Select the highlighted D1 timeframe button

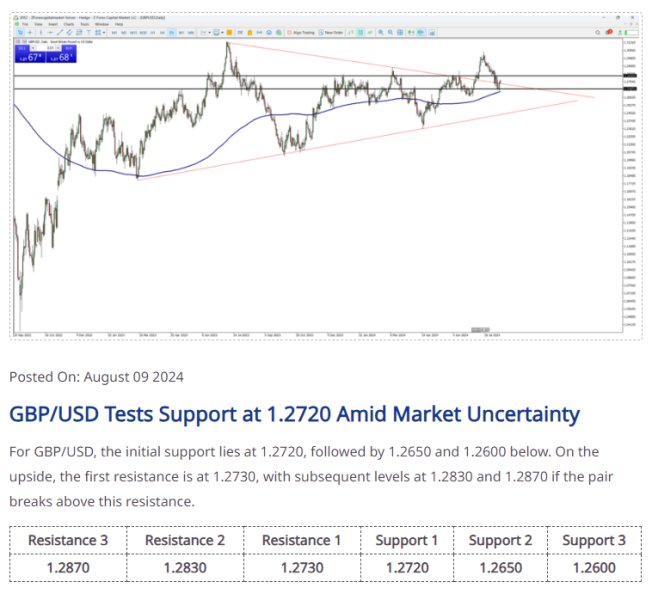[172, 32]
